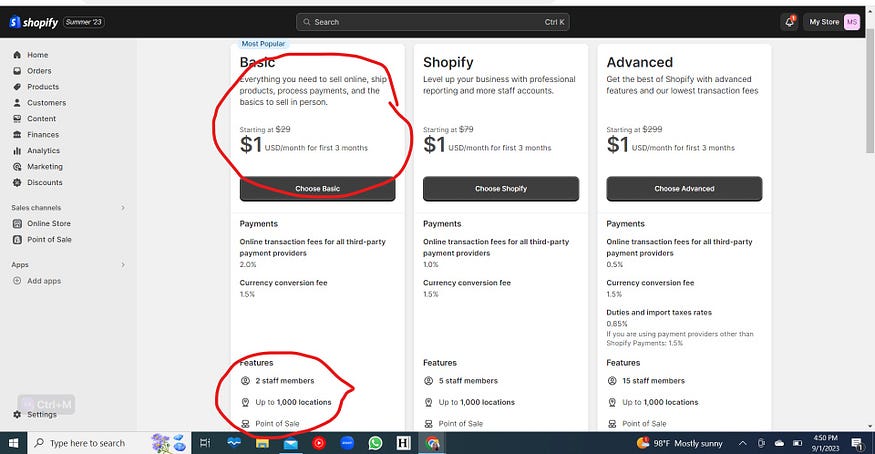Open Orders from the sidebar
875x454 pixels.
(39, 71)
